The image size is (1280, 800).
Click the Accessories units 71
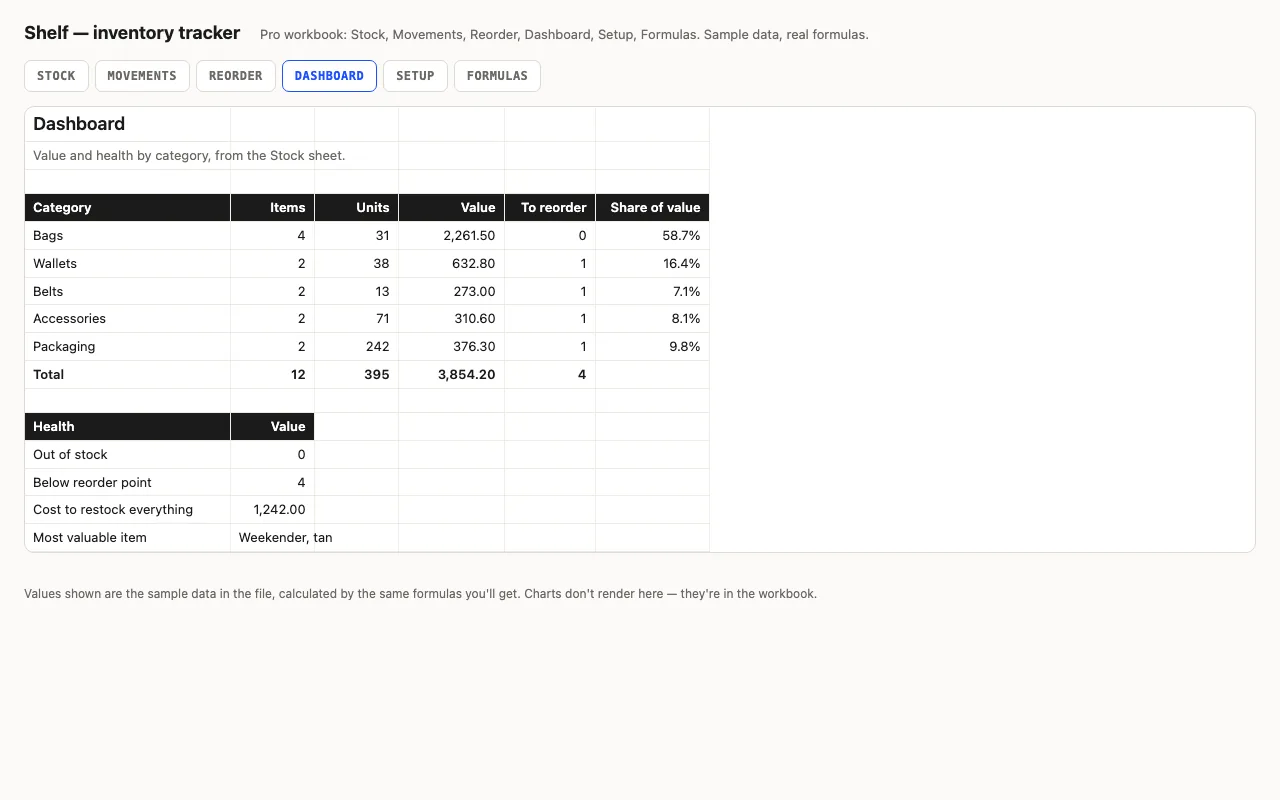[357, 319]
